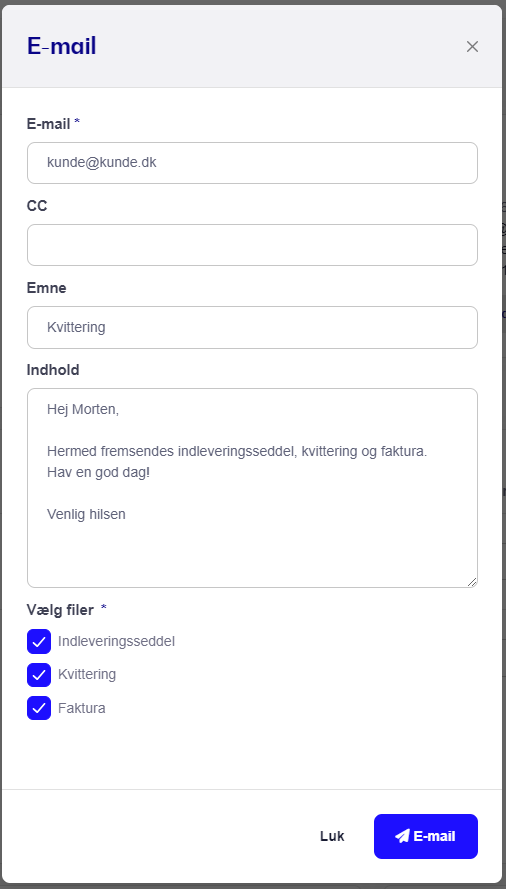506x889 pixels.
Task: Click inside the Indhold message text area
Action: click(x=252, y=488)
